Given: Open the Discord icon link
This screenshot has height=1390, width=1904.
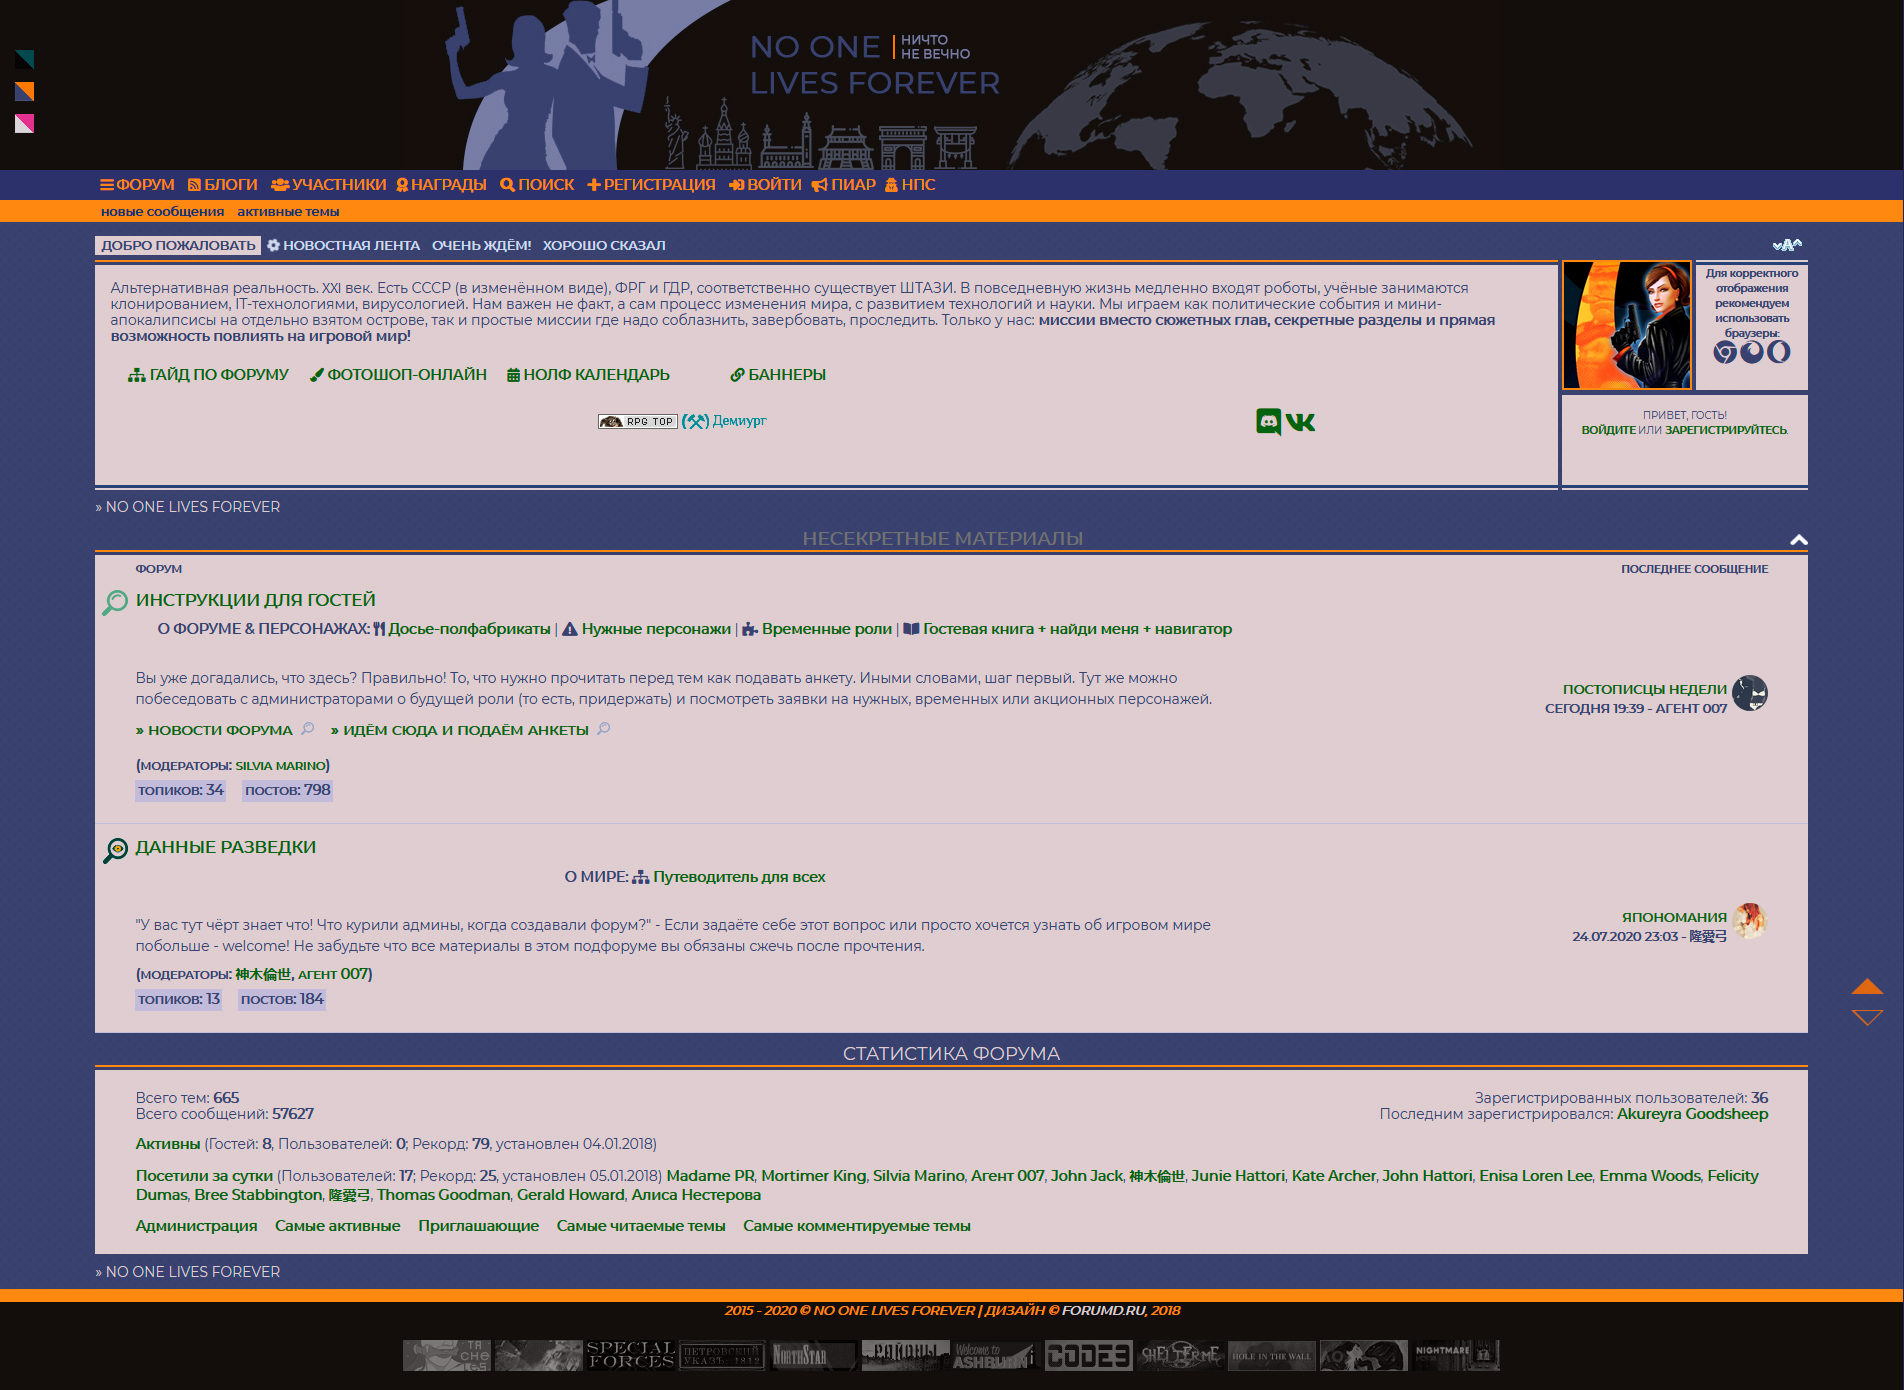Looking at the screenshot, I should click(1268, 422).
